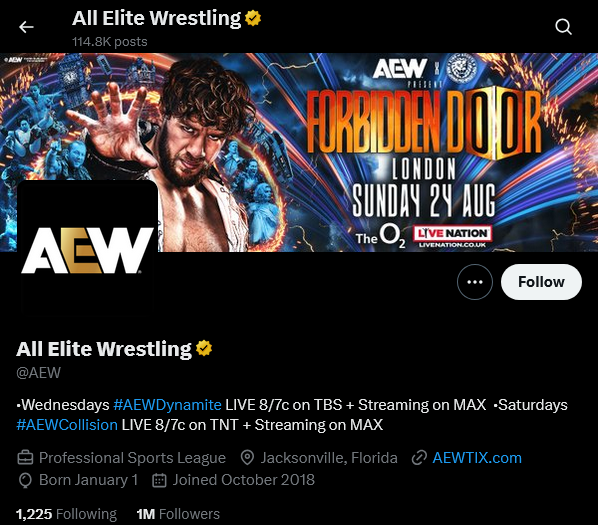Follow the All Elite Wrestling account
The width and height of the screenshot is (598, 525).
coord(541,282)
